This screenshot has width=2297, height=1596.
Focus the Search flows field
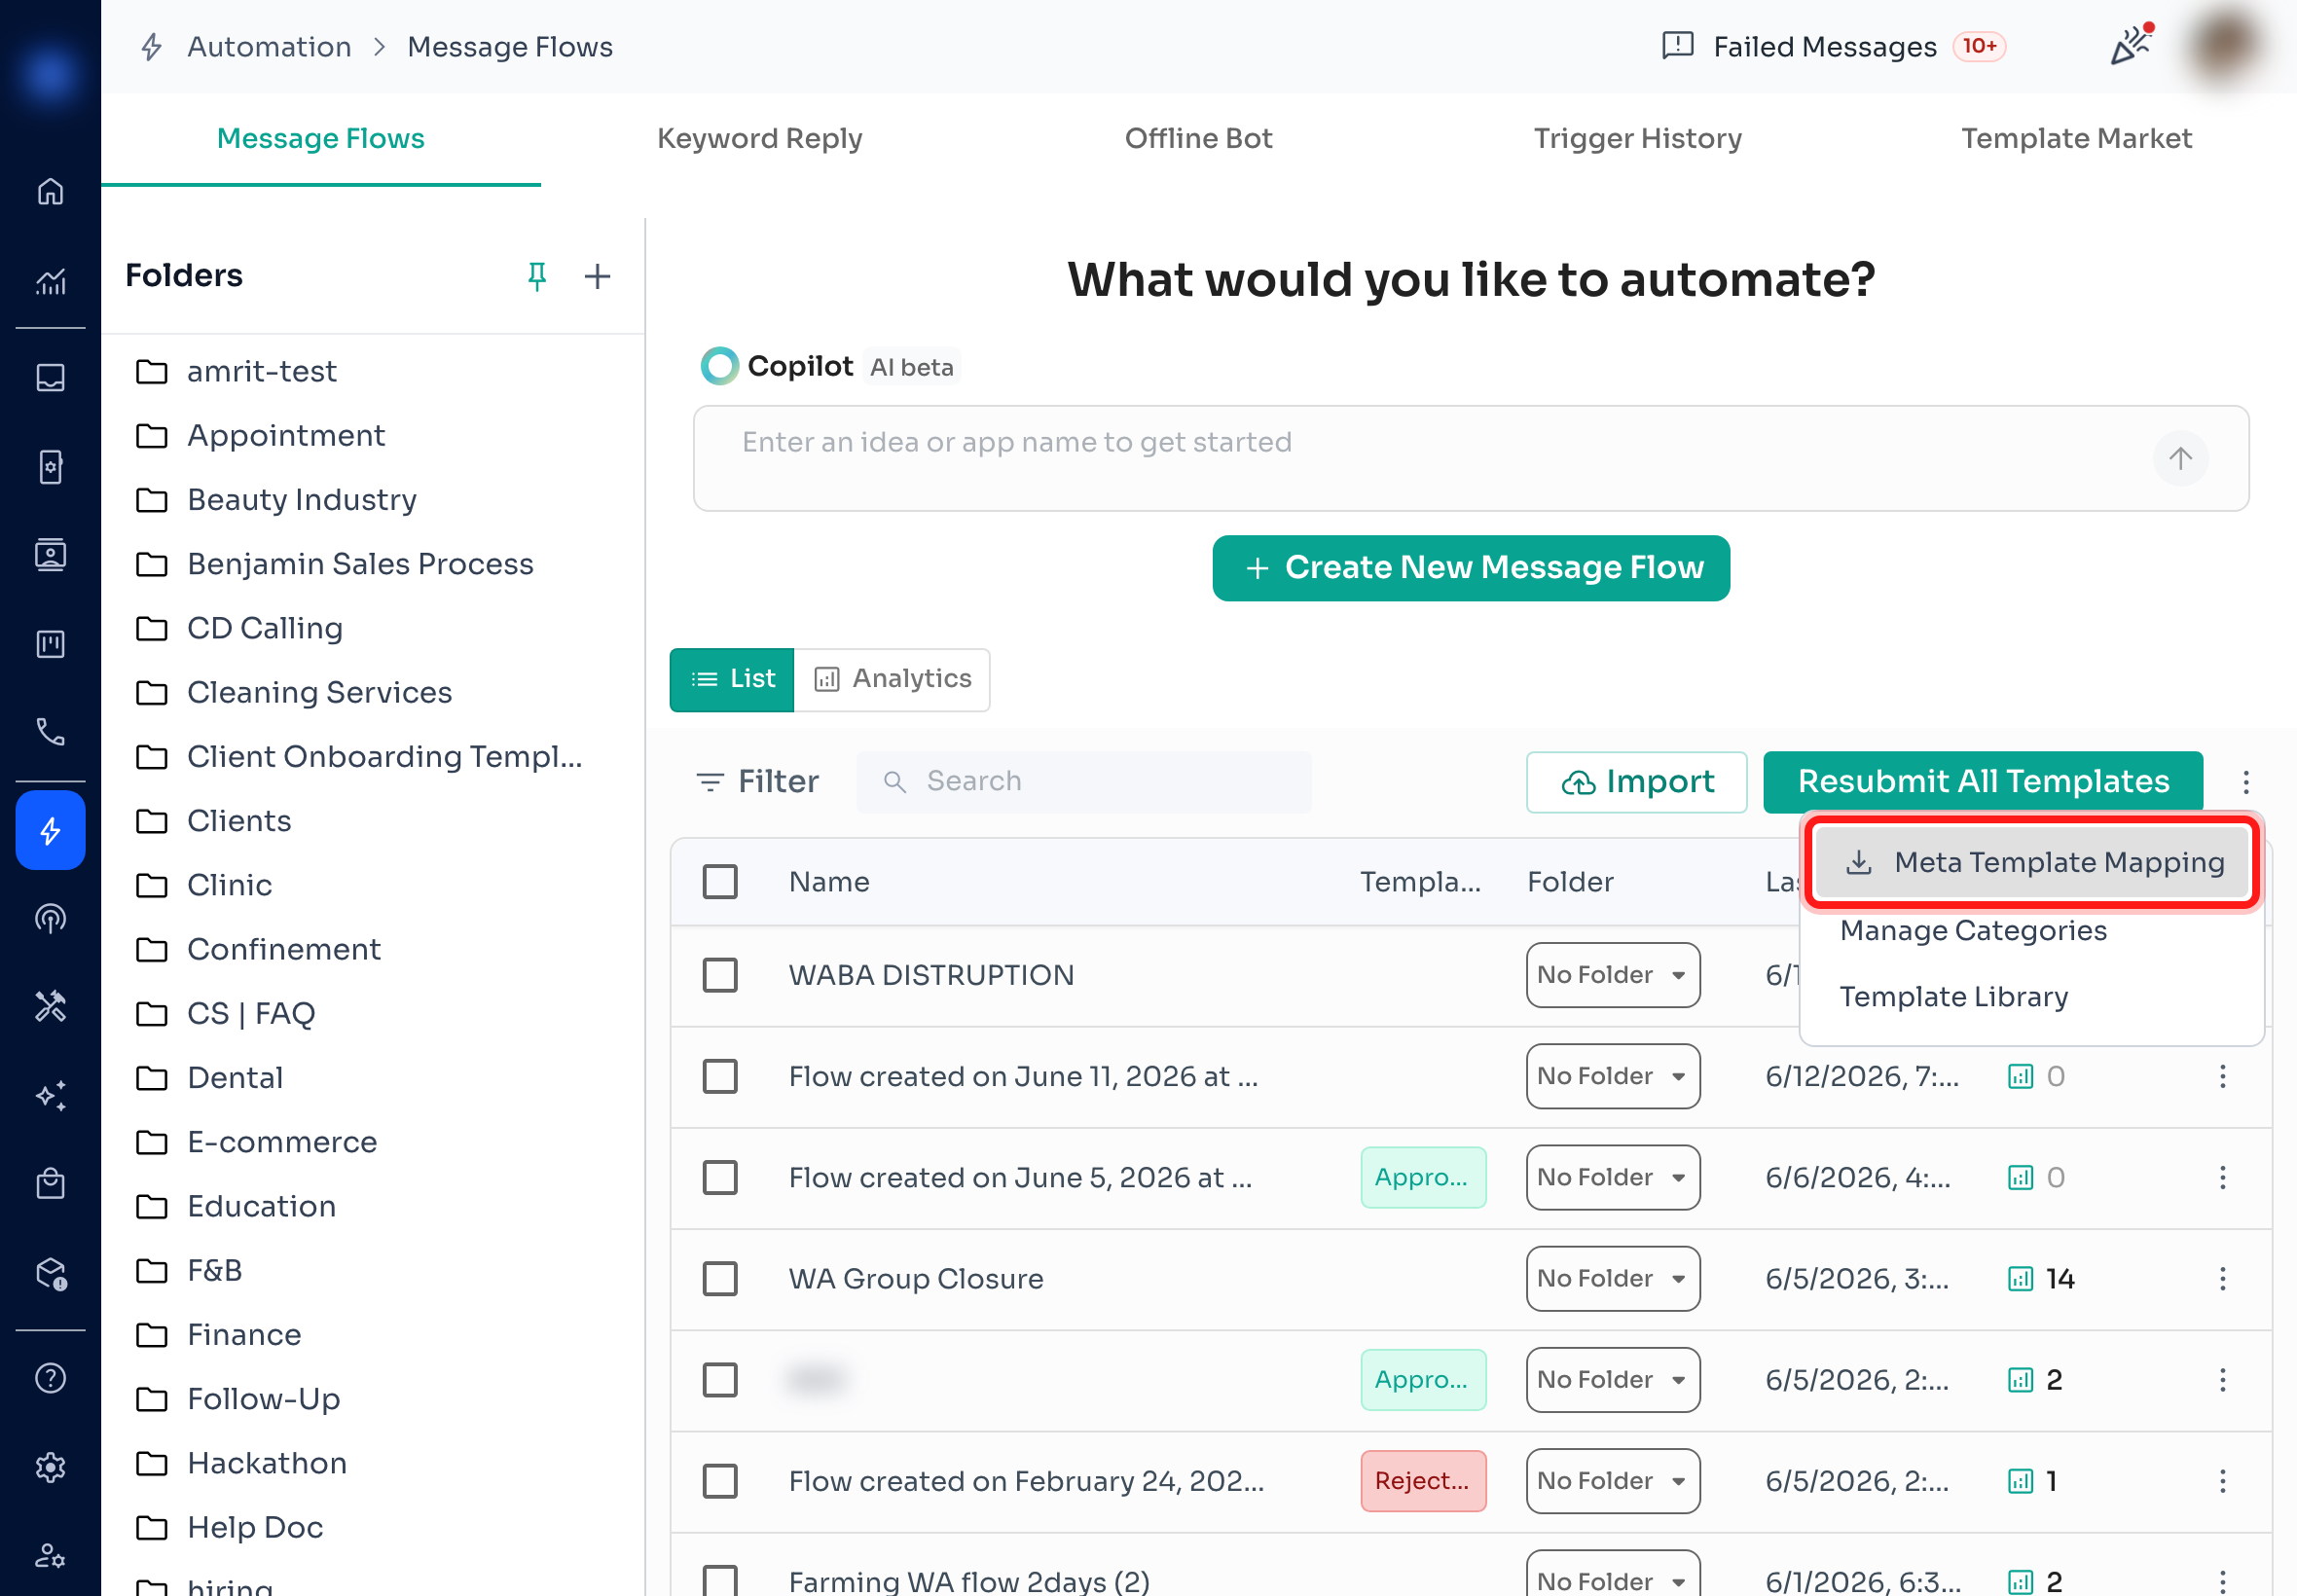pos(1083,782)
